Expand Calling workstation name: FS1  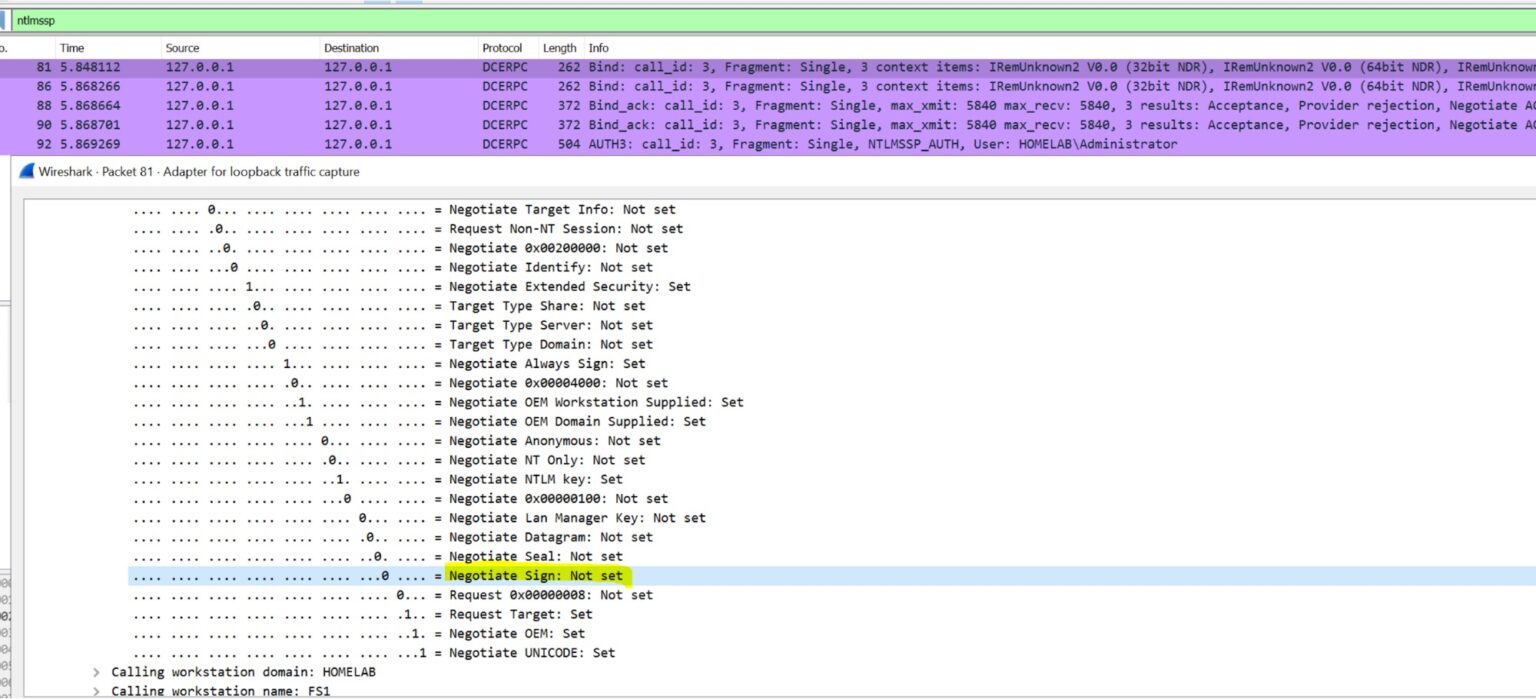click(96, 690)
